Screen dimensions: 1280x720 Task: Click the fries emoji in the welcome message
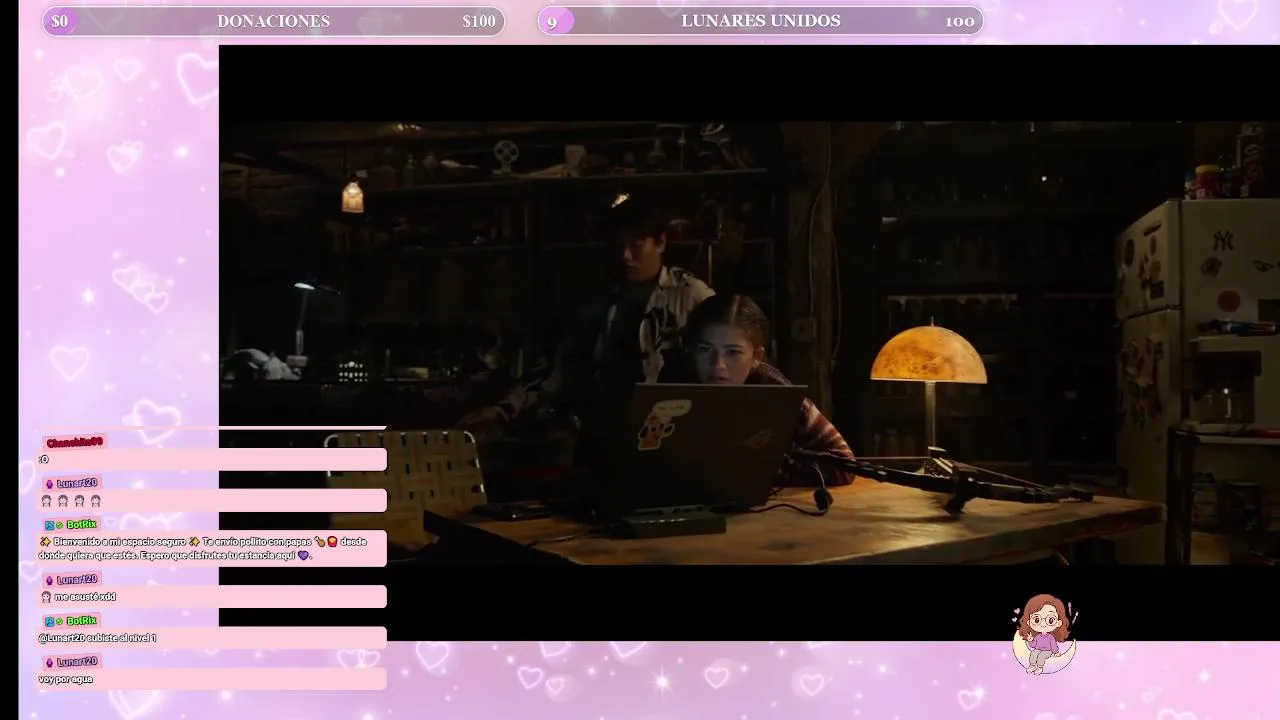[332, 542]
